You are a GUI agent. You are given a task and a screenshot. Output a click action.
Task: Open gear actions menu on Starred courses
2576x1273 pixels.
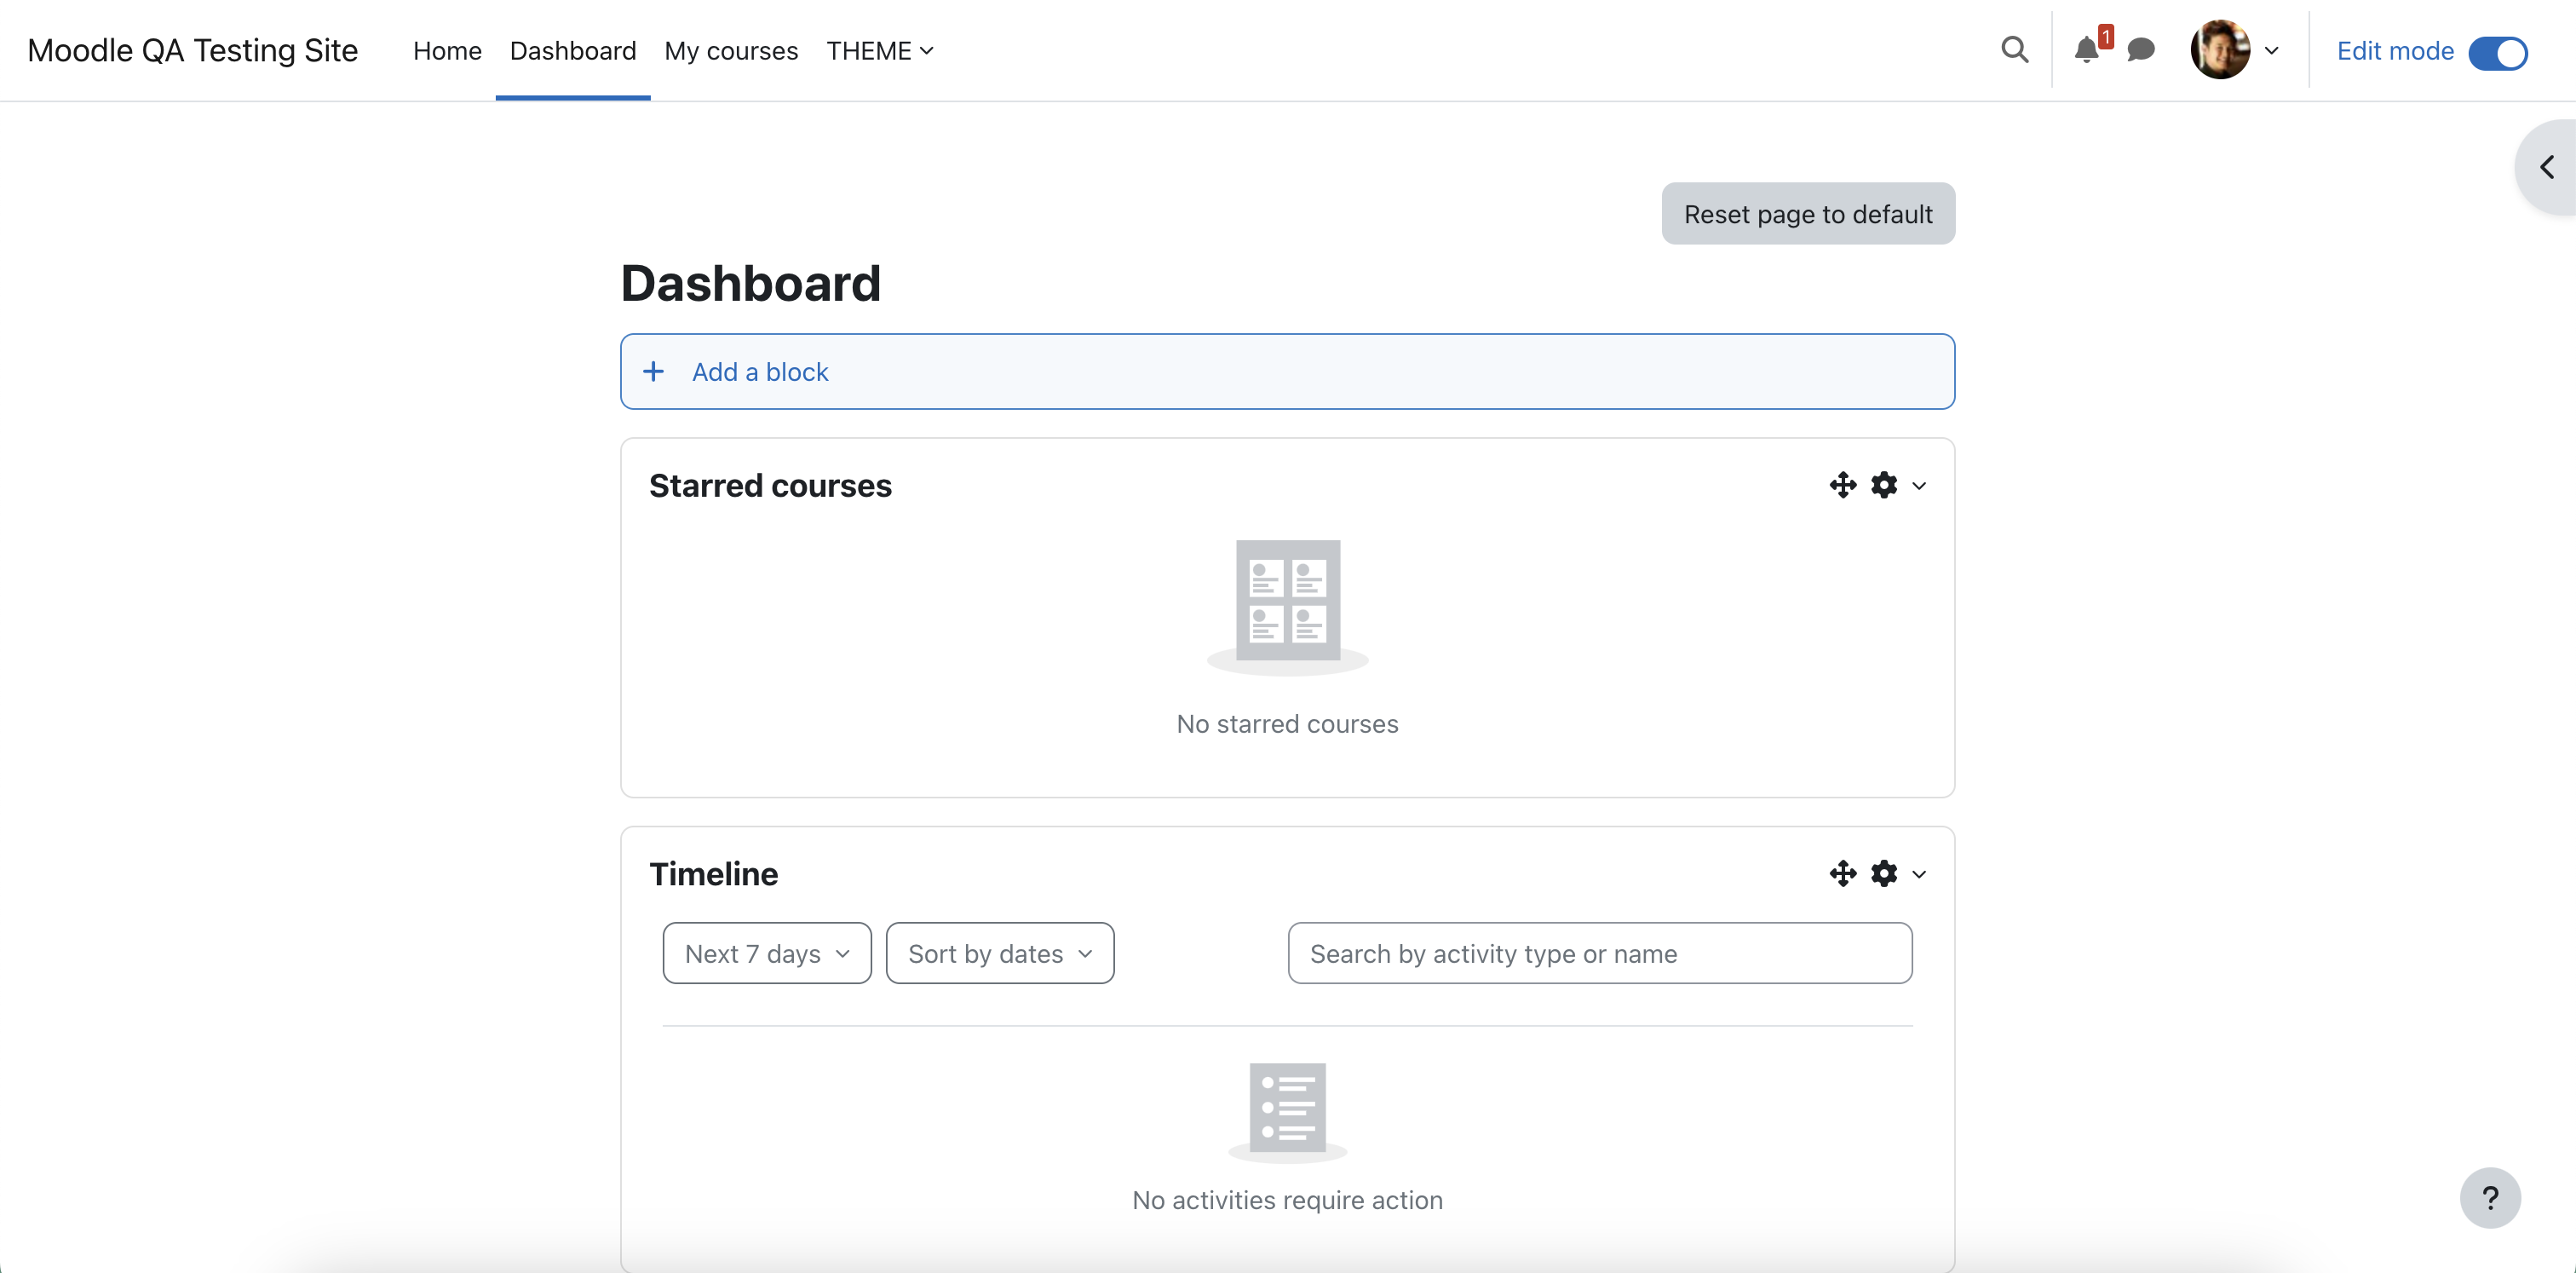click(x=1884, y=486)
